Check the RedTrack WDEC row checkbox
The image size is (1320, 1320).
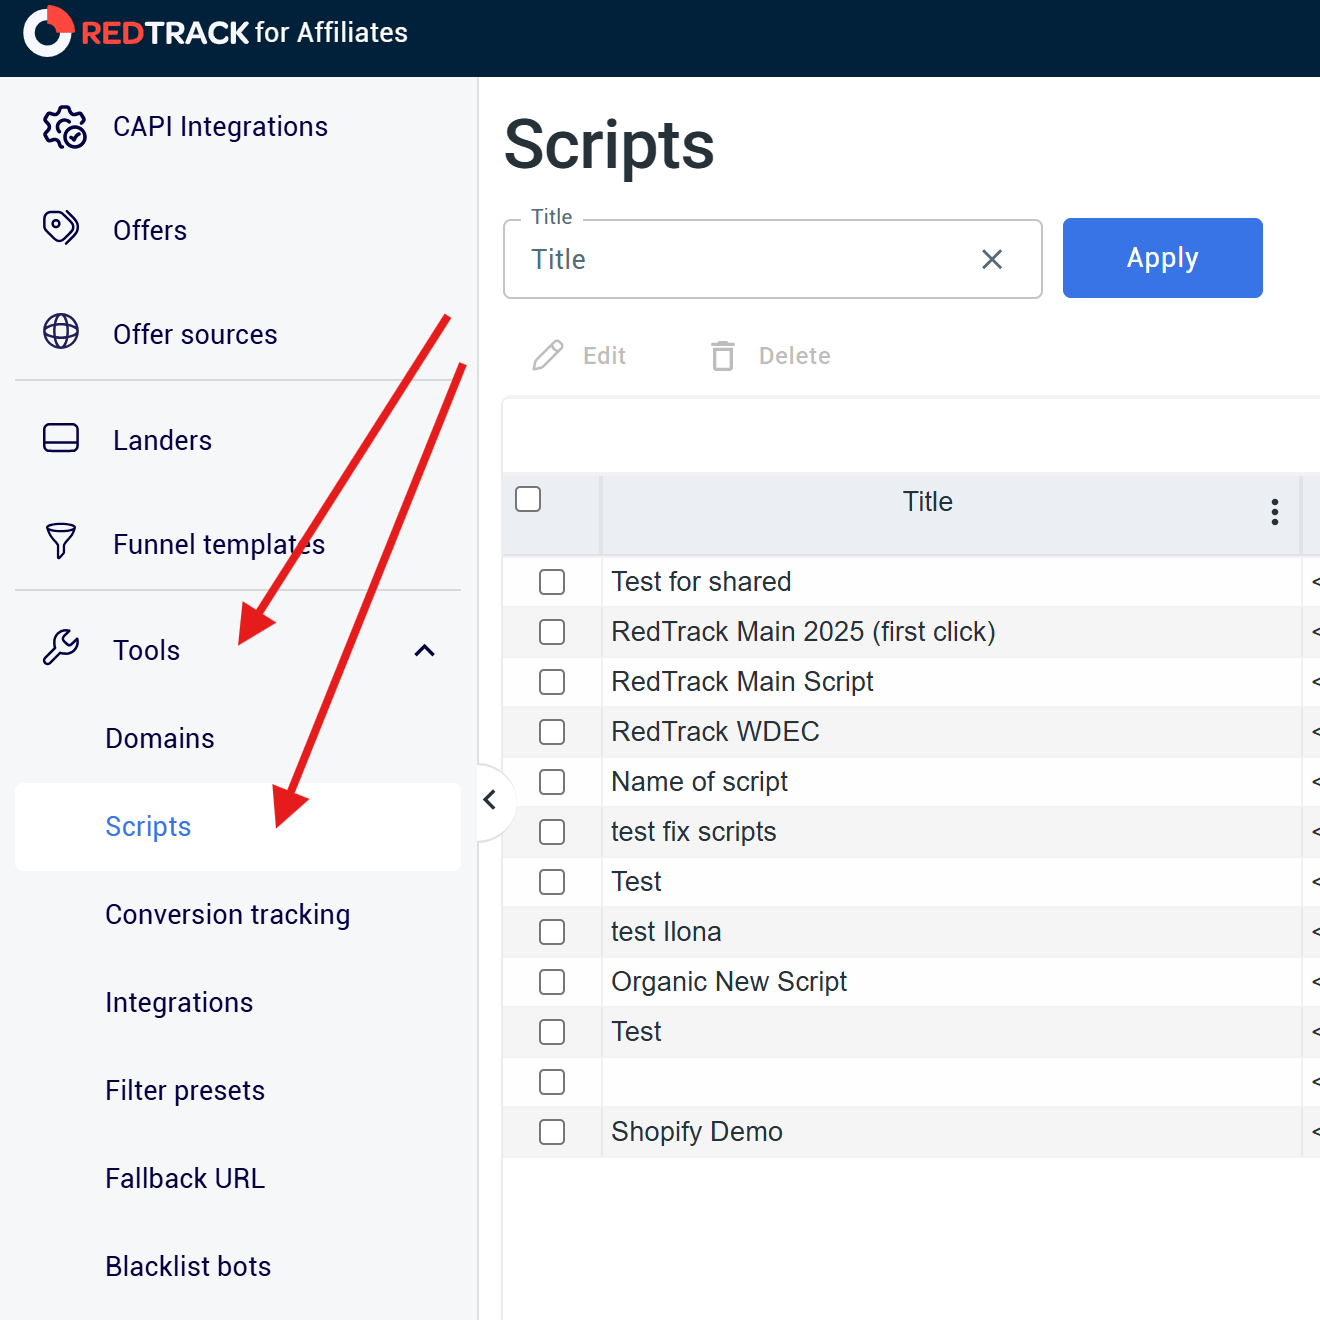pyautogui.click(x=552, y=732)
